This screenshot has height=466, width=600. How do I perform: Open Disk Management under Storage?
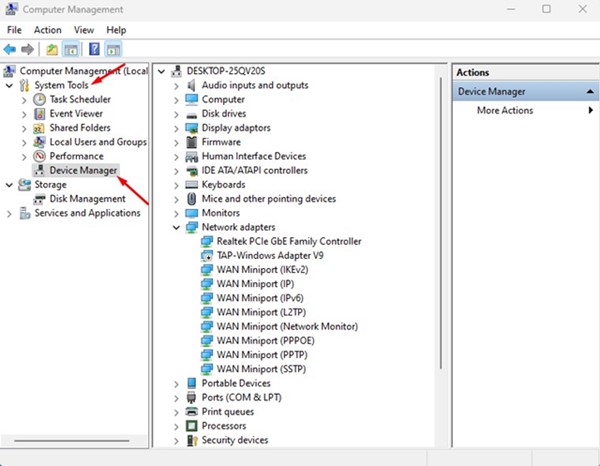coord(87,199)
